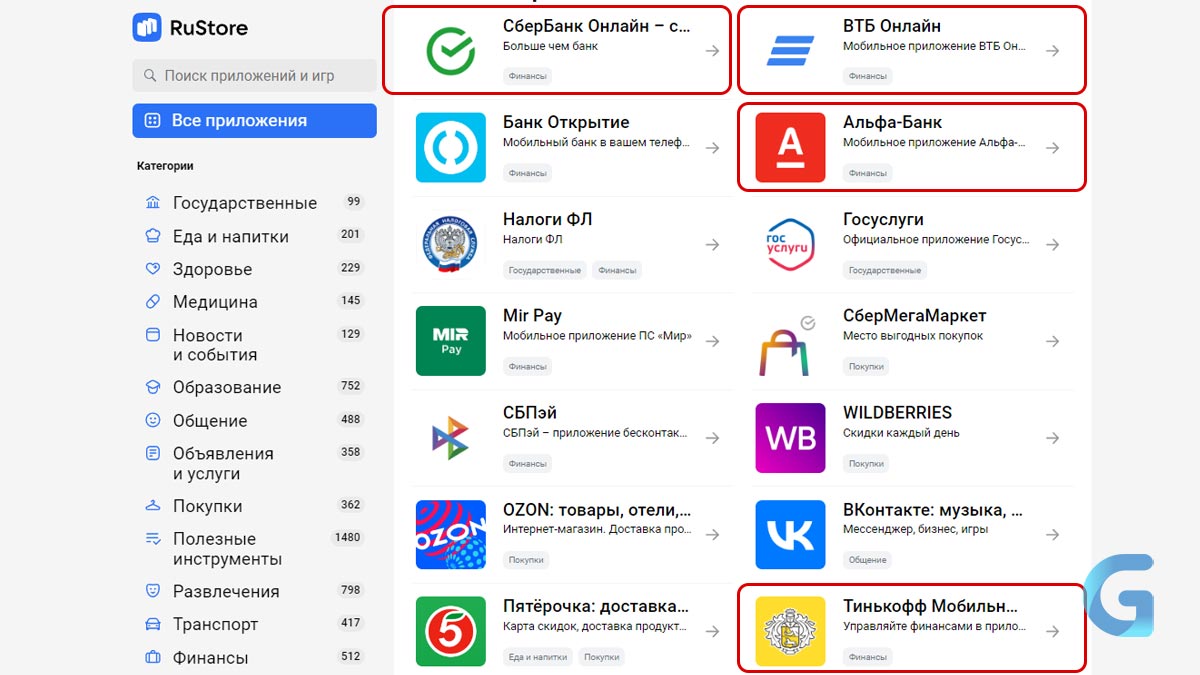
Task: Click description 'Место выгодных покупок'
Action: (x=913, y=336)
